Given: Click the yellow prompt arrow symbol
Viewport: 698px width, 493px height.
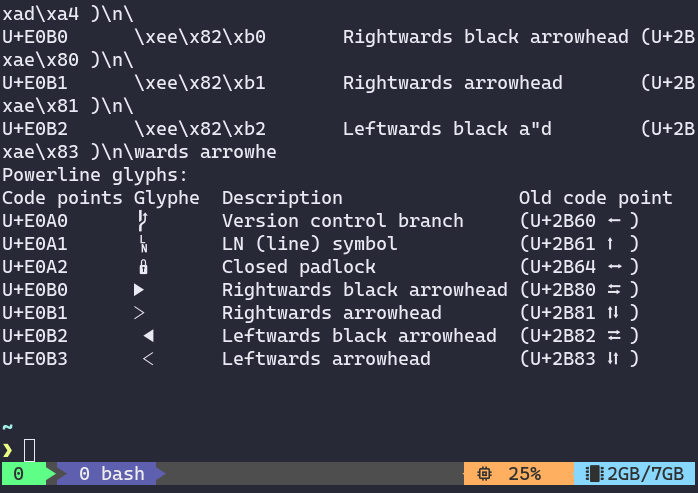Looking at the screenshot, I should pyautogui.click(x=8, y=451).
